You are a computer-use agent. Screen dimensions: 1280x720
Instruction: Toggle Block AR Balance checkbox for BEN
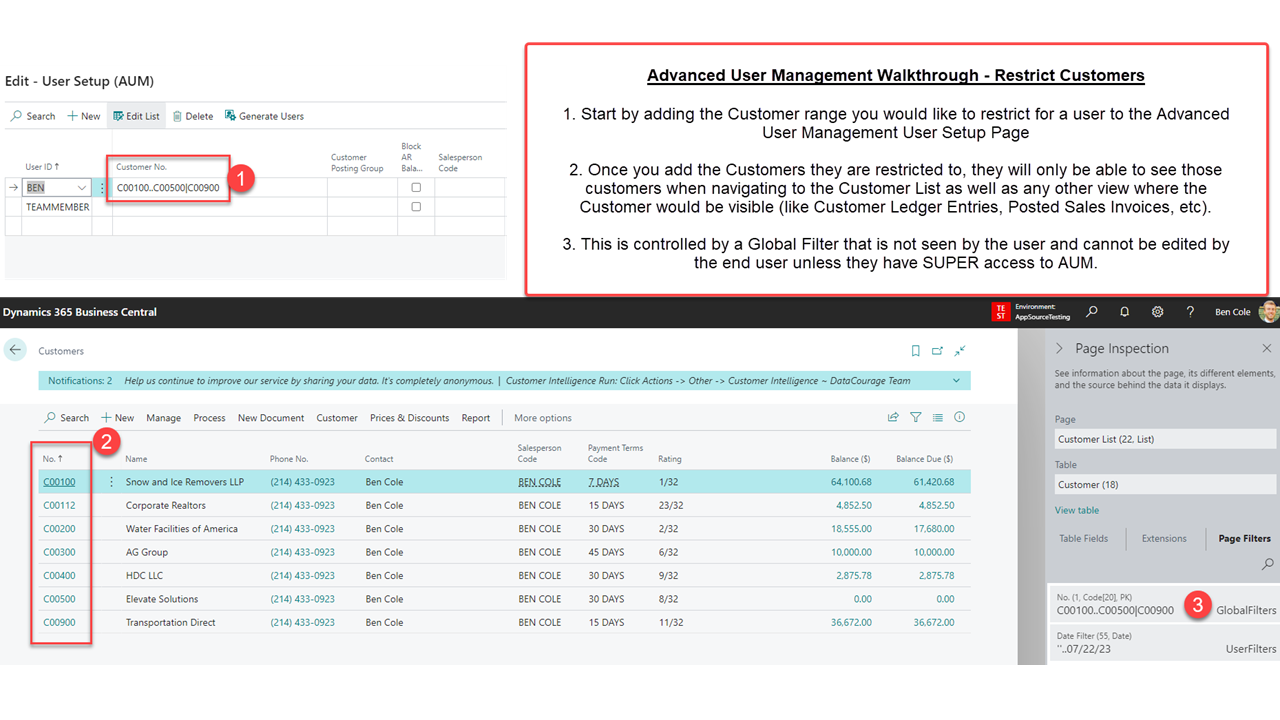pyautogui.click(x=416, y=187)
